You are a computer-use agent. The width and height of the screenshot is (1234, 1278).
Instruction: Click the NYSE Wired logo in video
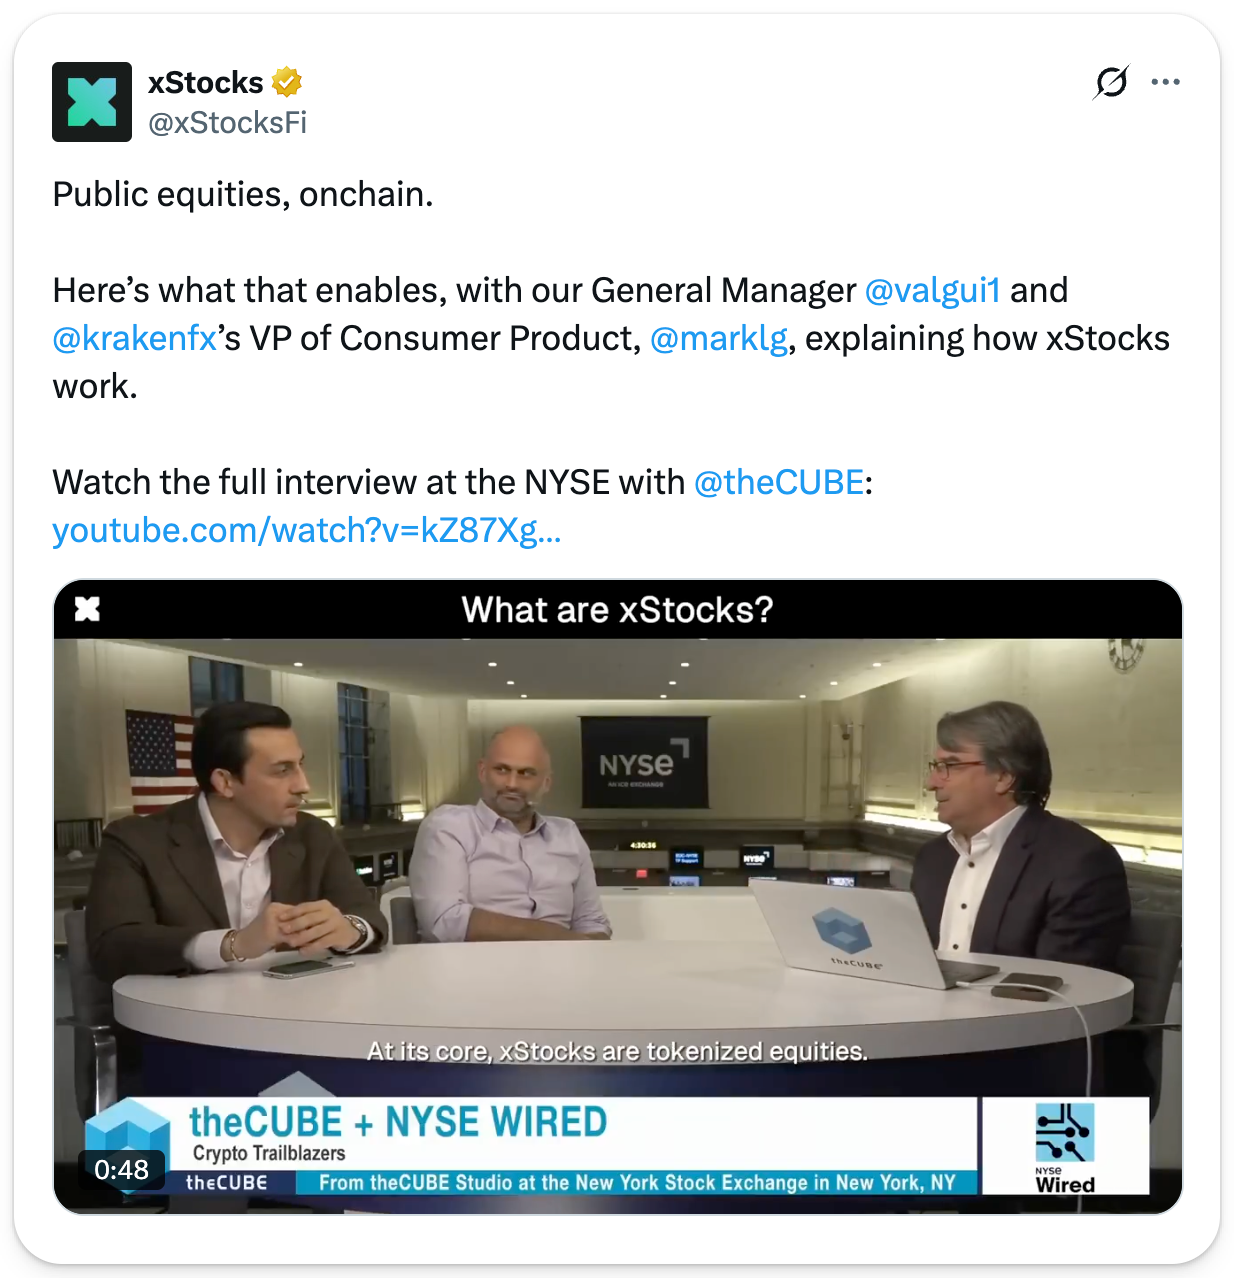[1065, 1146]
